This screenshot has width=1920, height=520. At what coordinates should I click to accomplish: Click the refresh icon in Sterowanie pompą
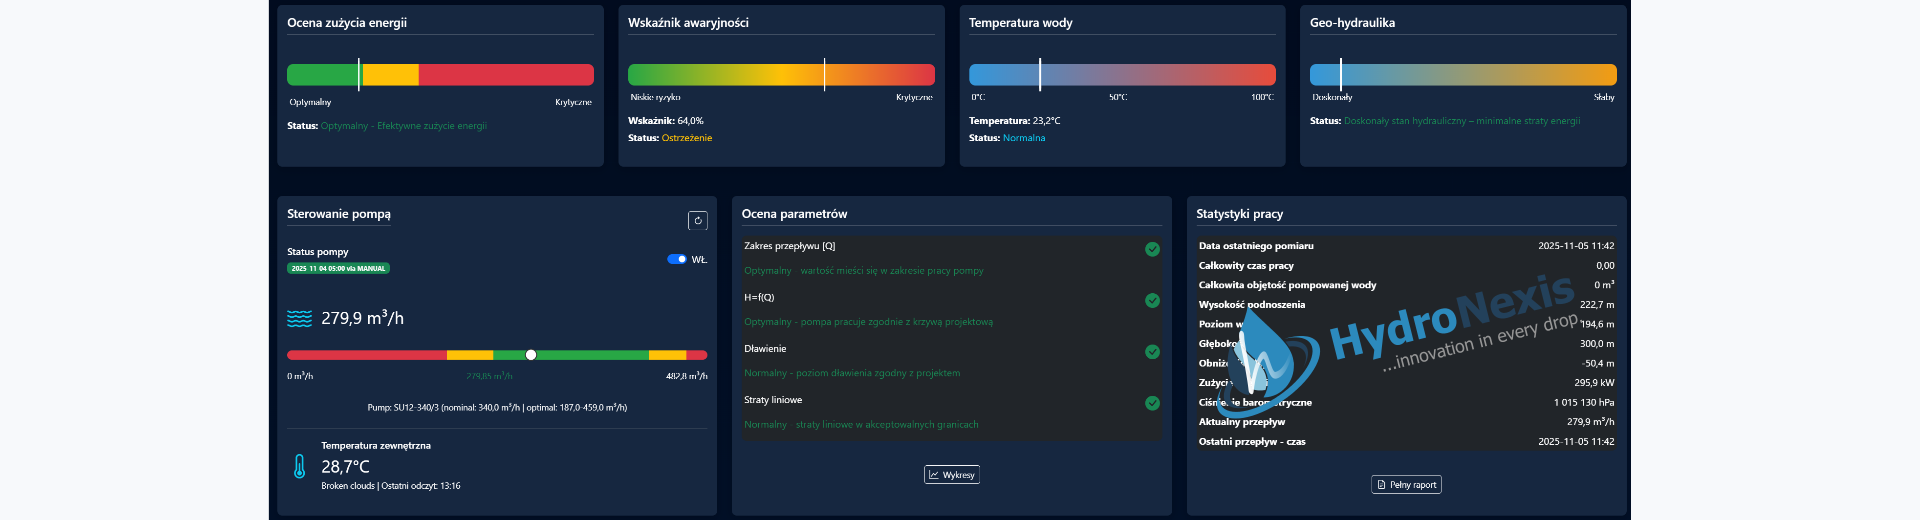[698, 220]
